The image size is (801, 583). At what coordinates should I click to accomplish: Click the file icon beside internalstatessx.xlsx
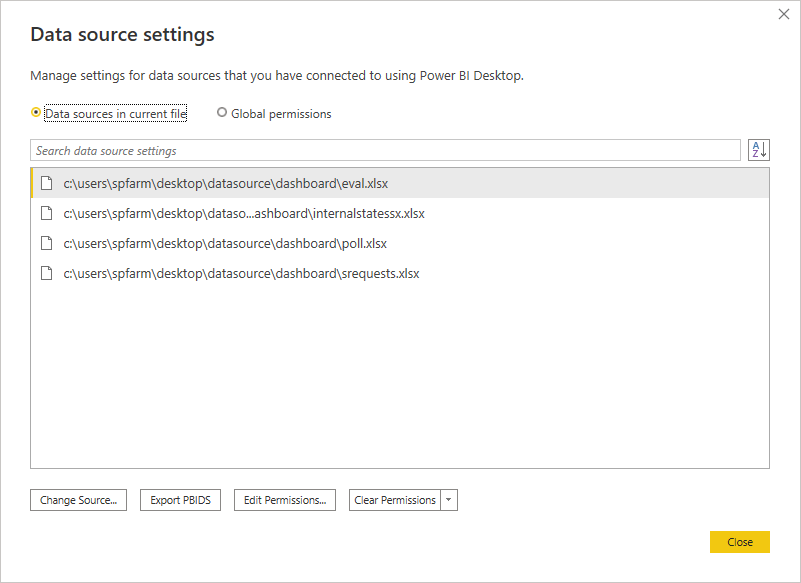point(46,213)
